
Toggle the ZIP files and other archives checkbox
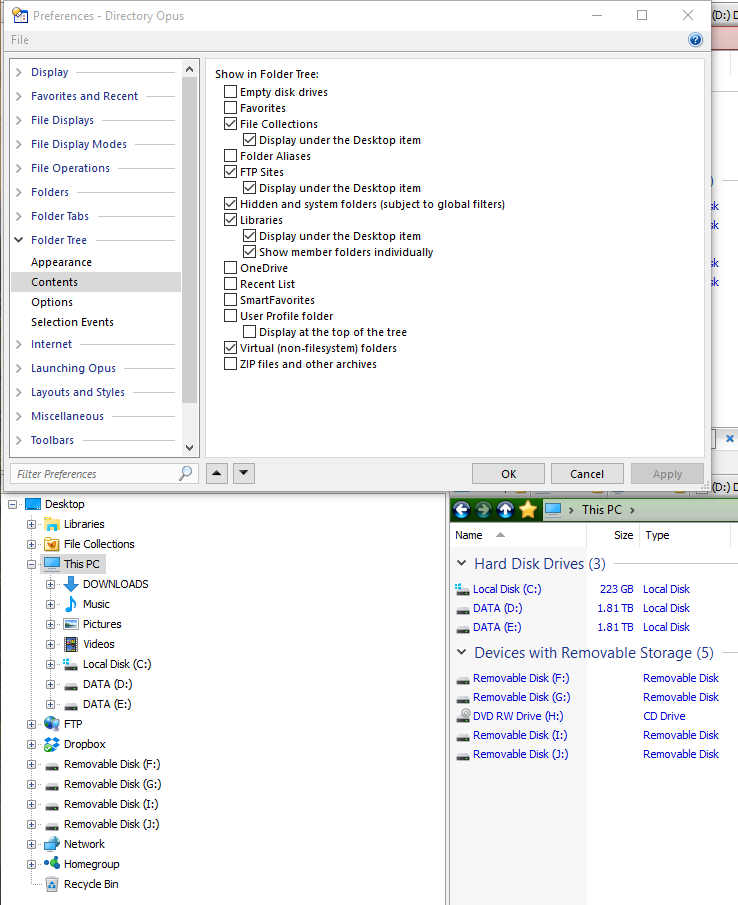(x=231, y=364)
